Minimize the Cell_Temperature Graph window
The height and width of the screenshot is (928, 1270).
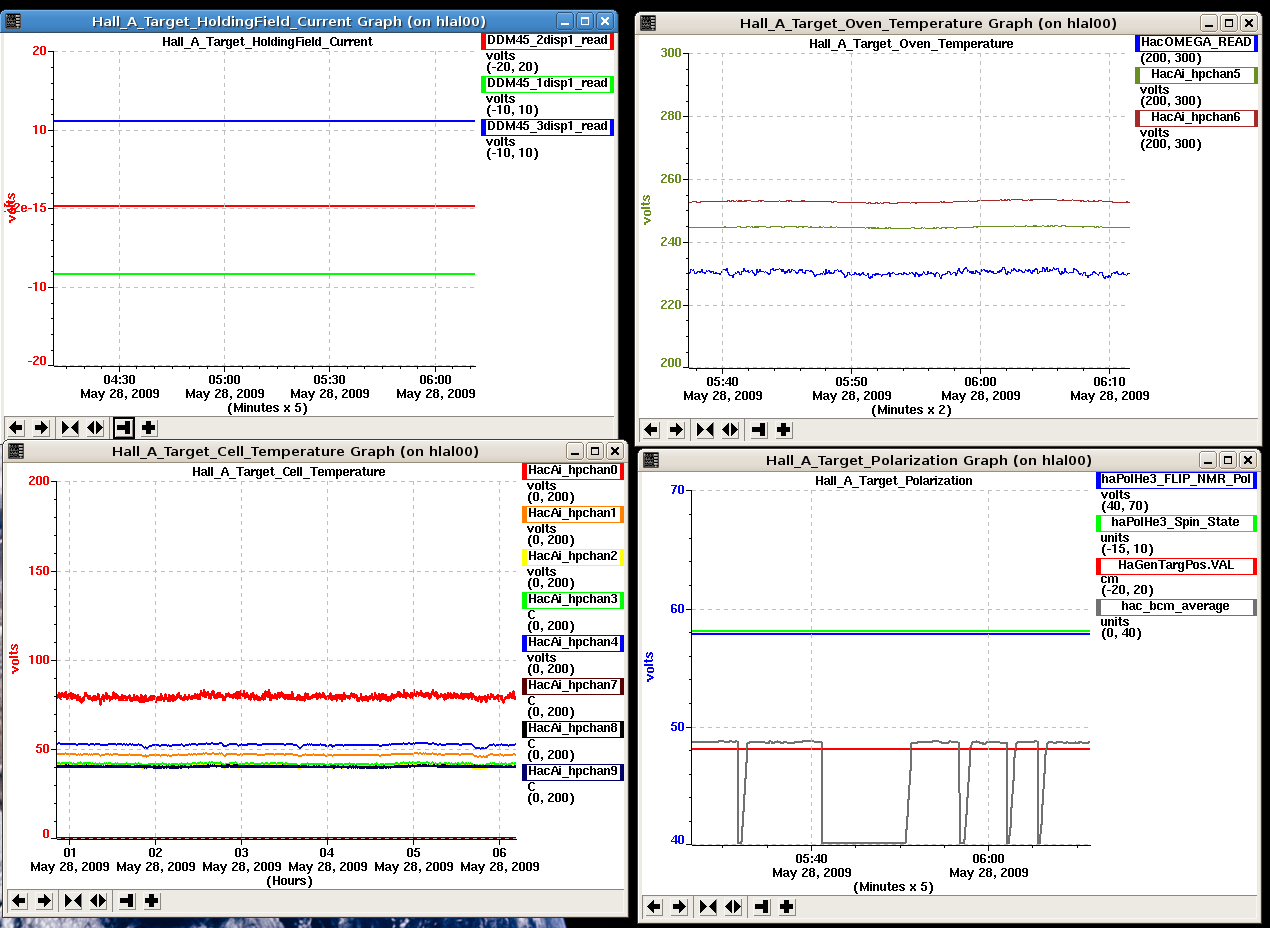pos(574,452)
